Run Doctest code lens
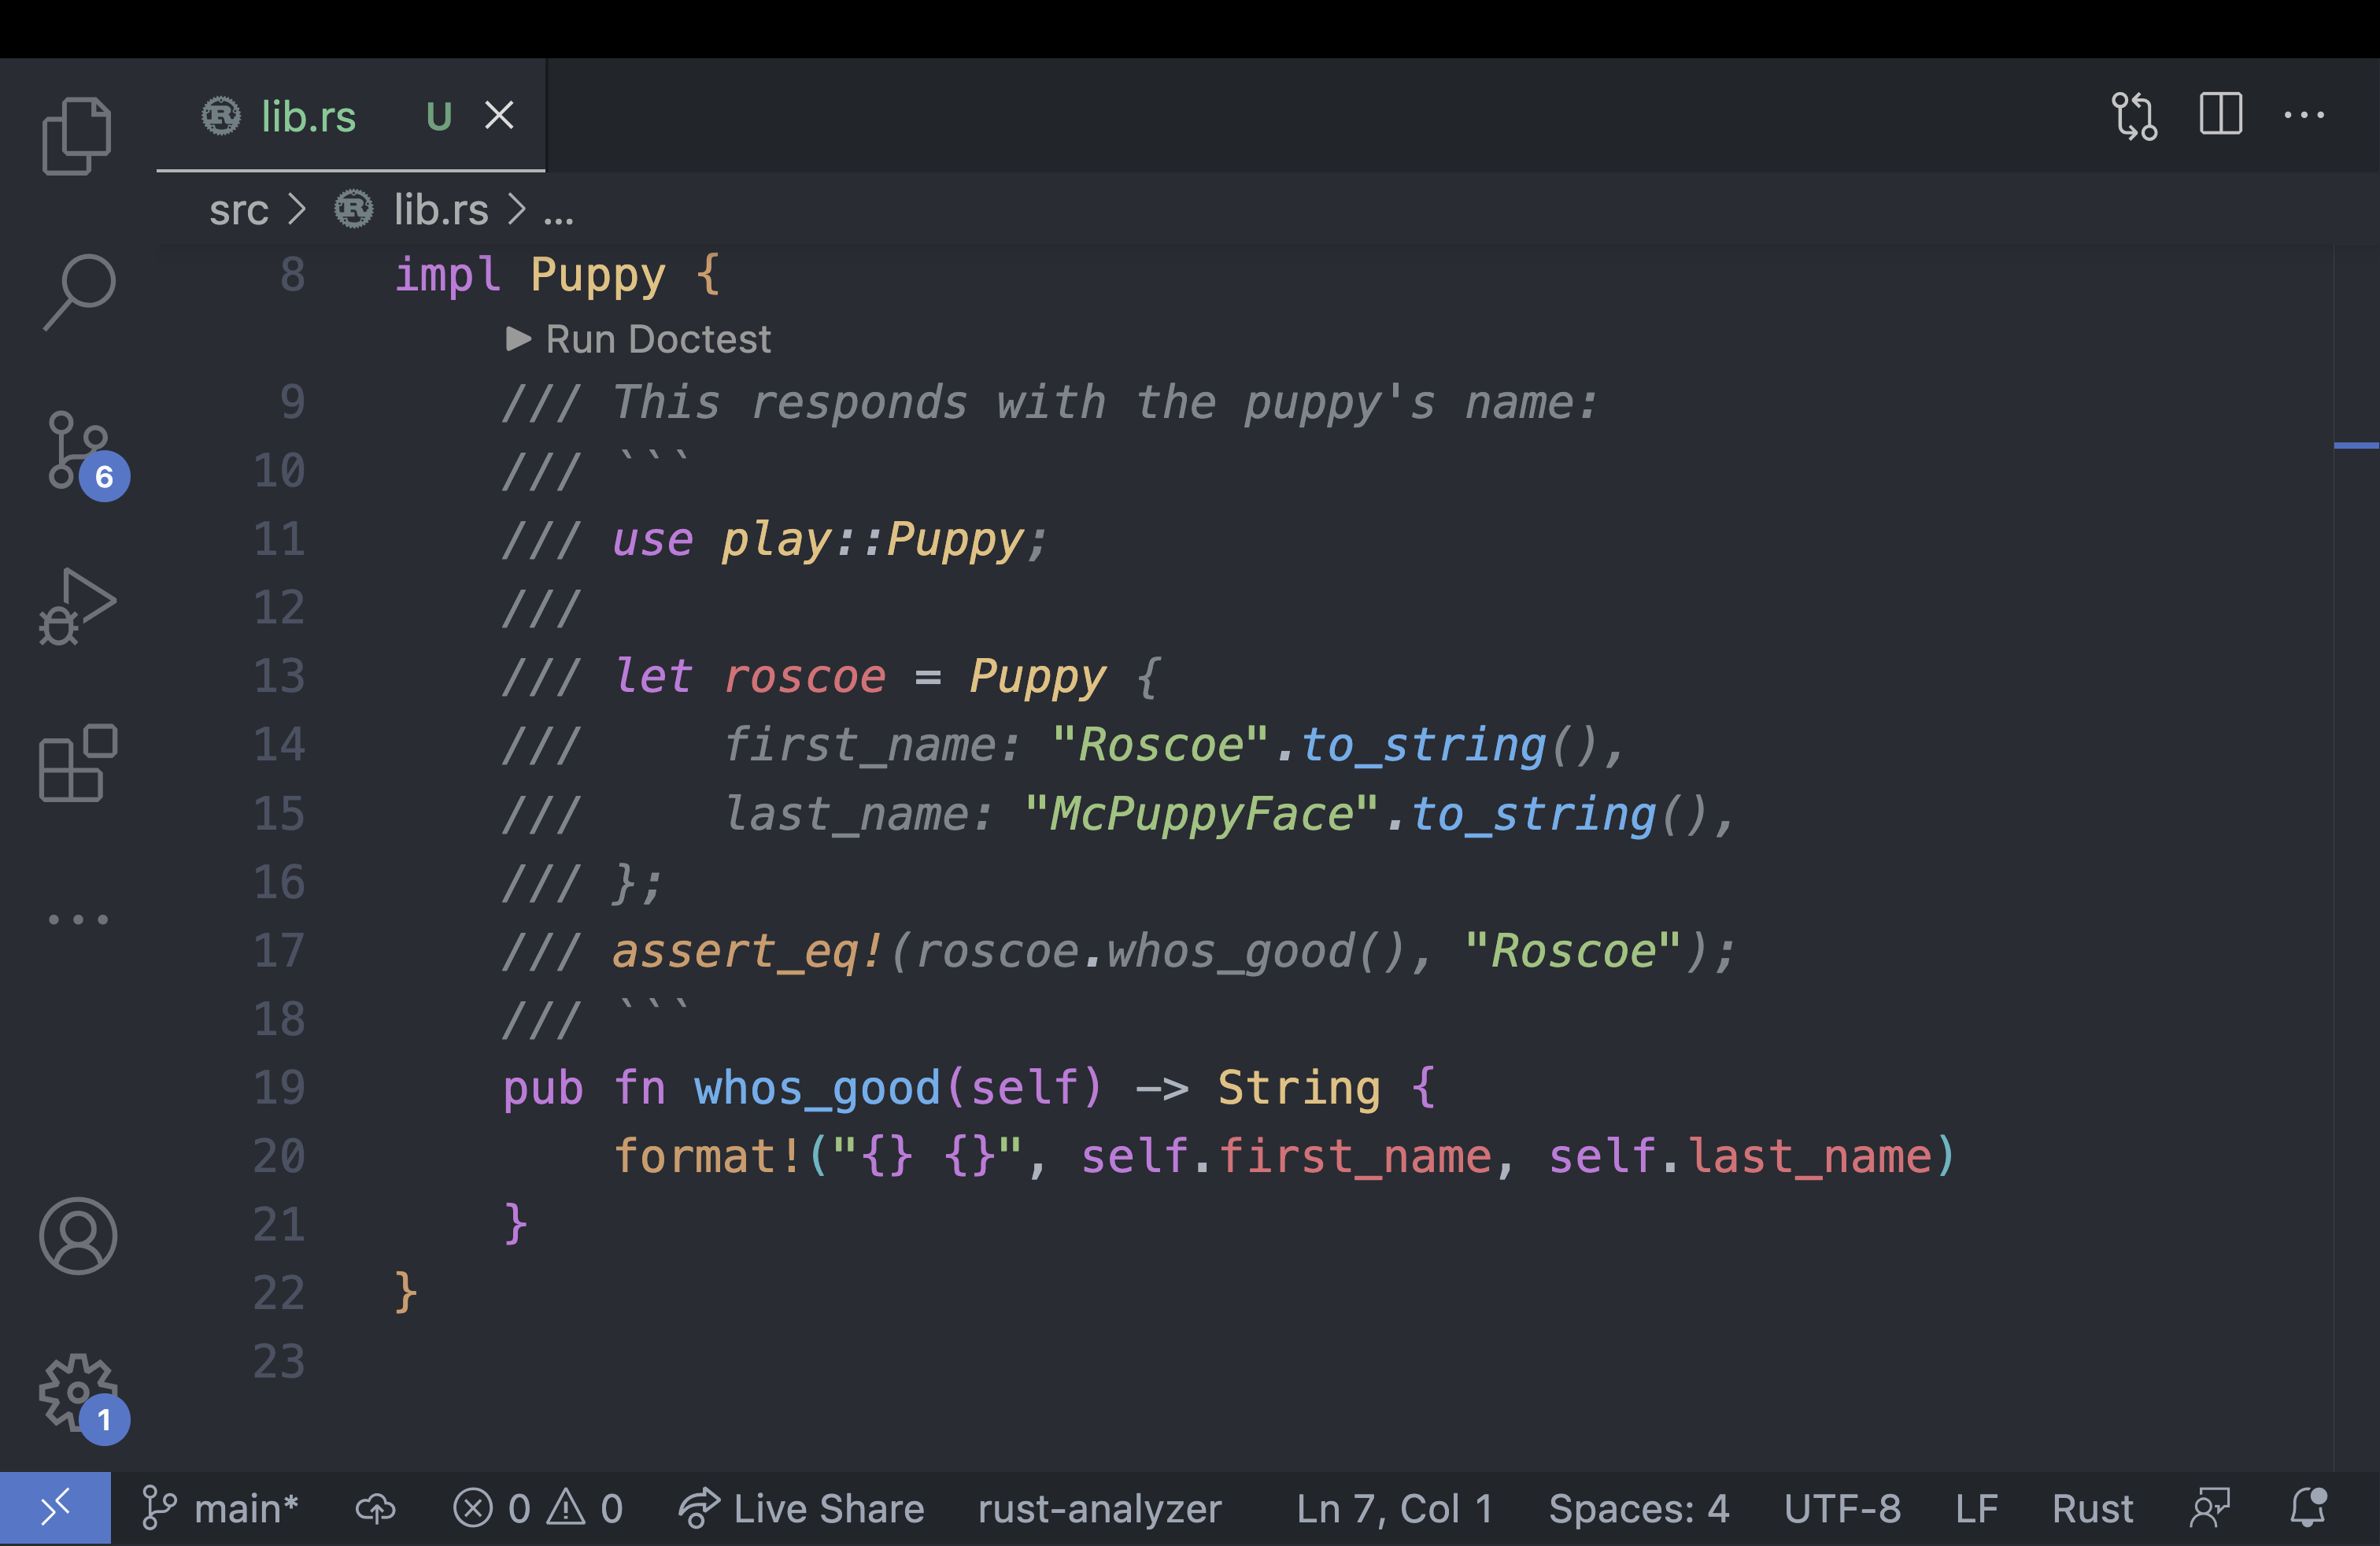2380x1546 pixels. point(639,339)
